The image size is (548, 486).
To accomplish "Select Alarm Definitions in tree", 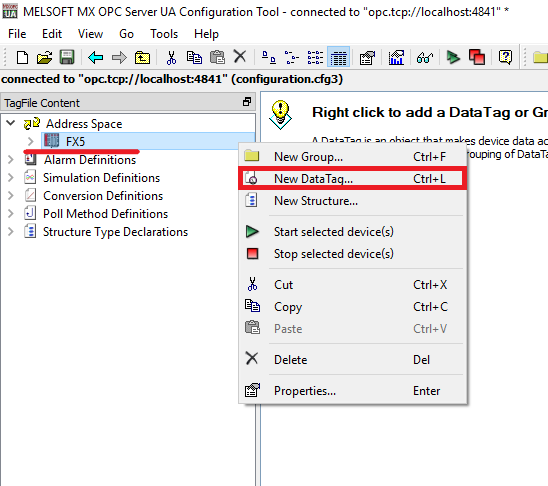I will (90, 160).
